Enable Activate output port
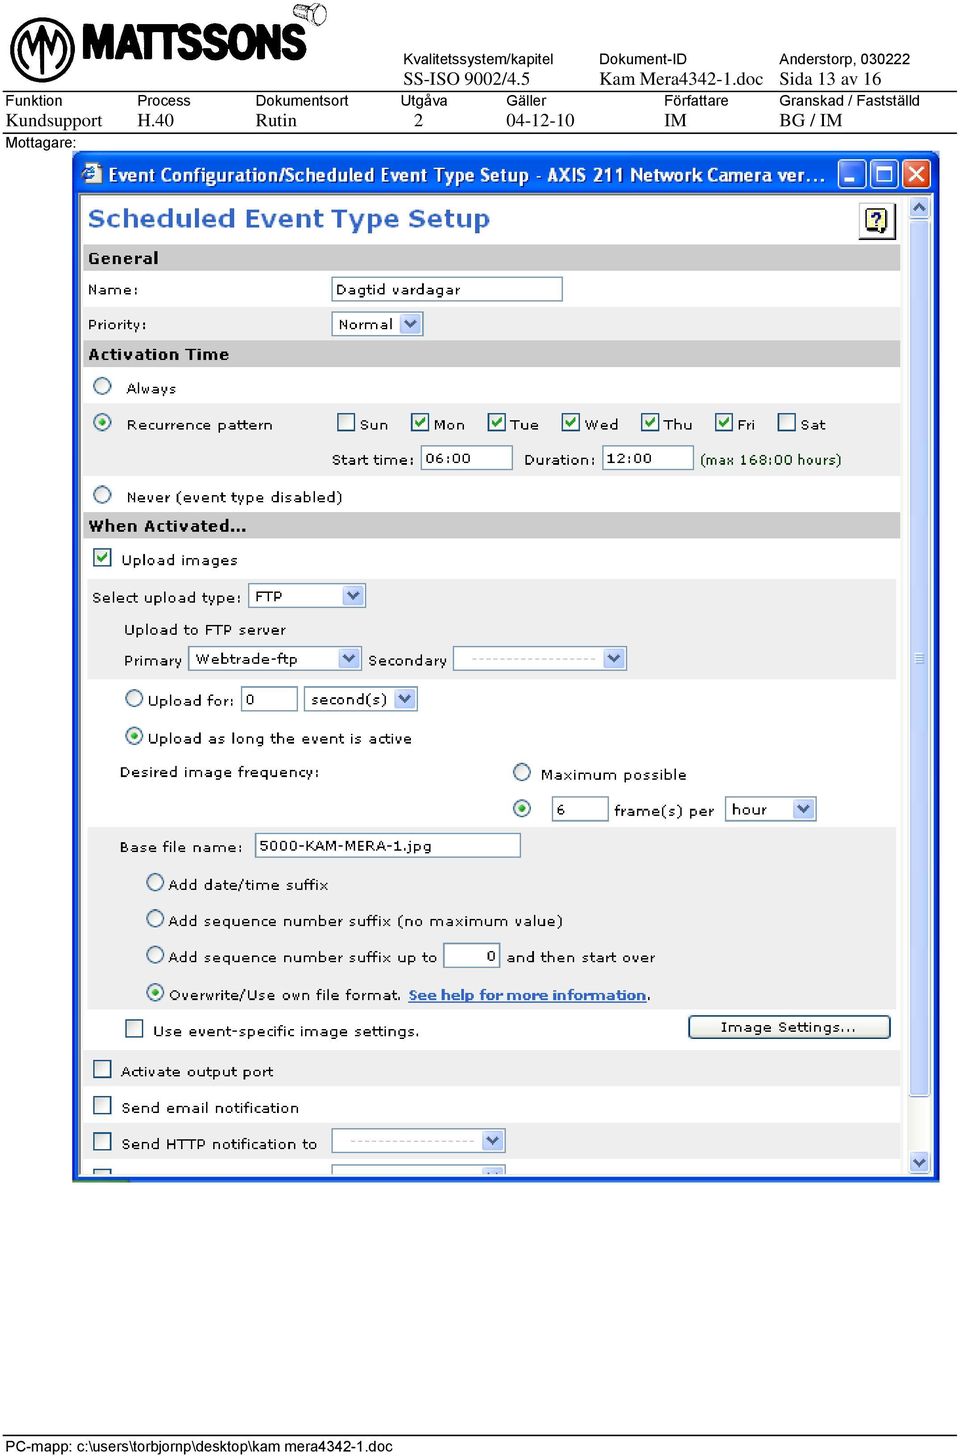The width and height of the screenshot is (960, 1456). 102,1069
